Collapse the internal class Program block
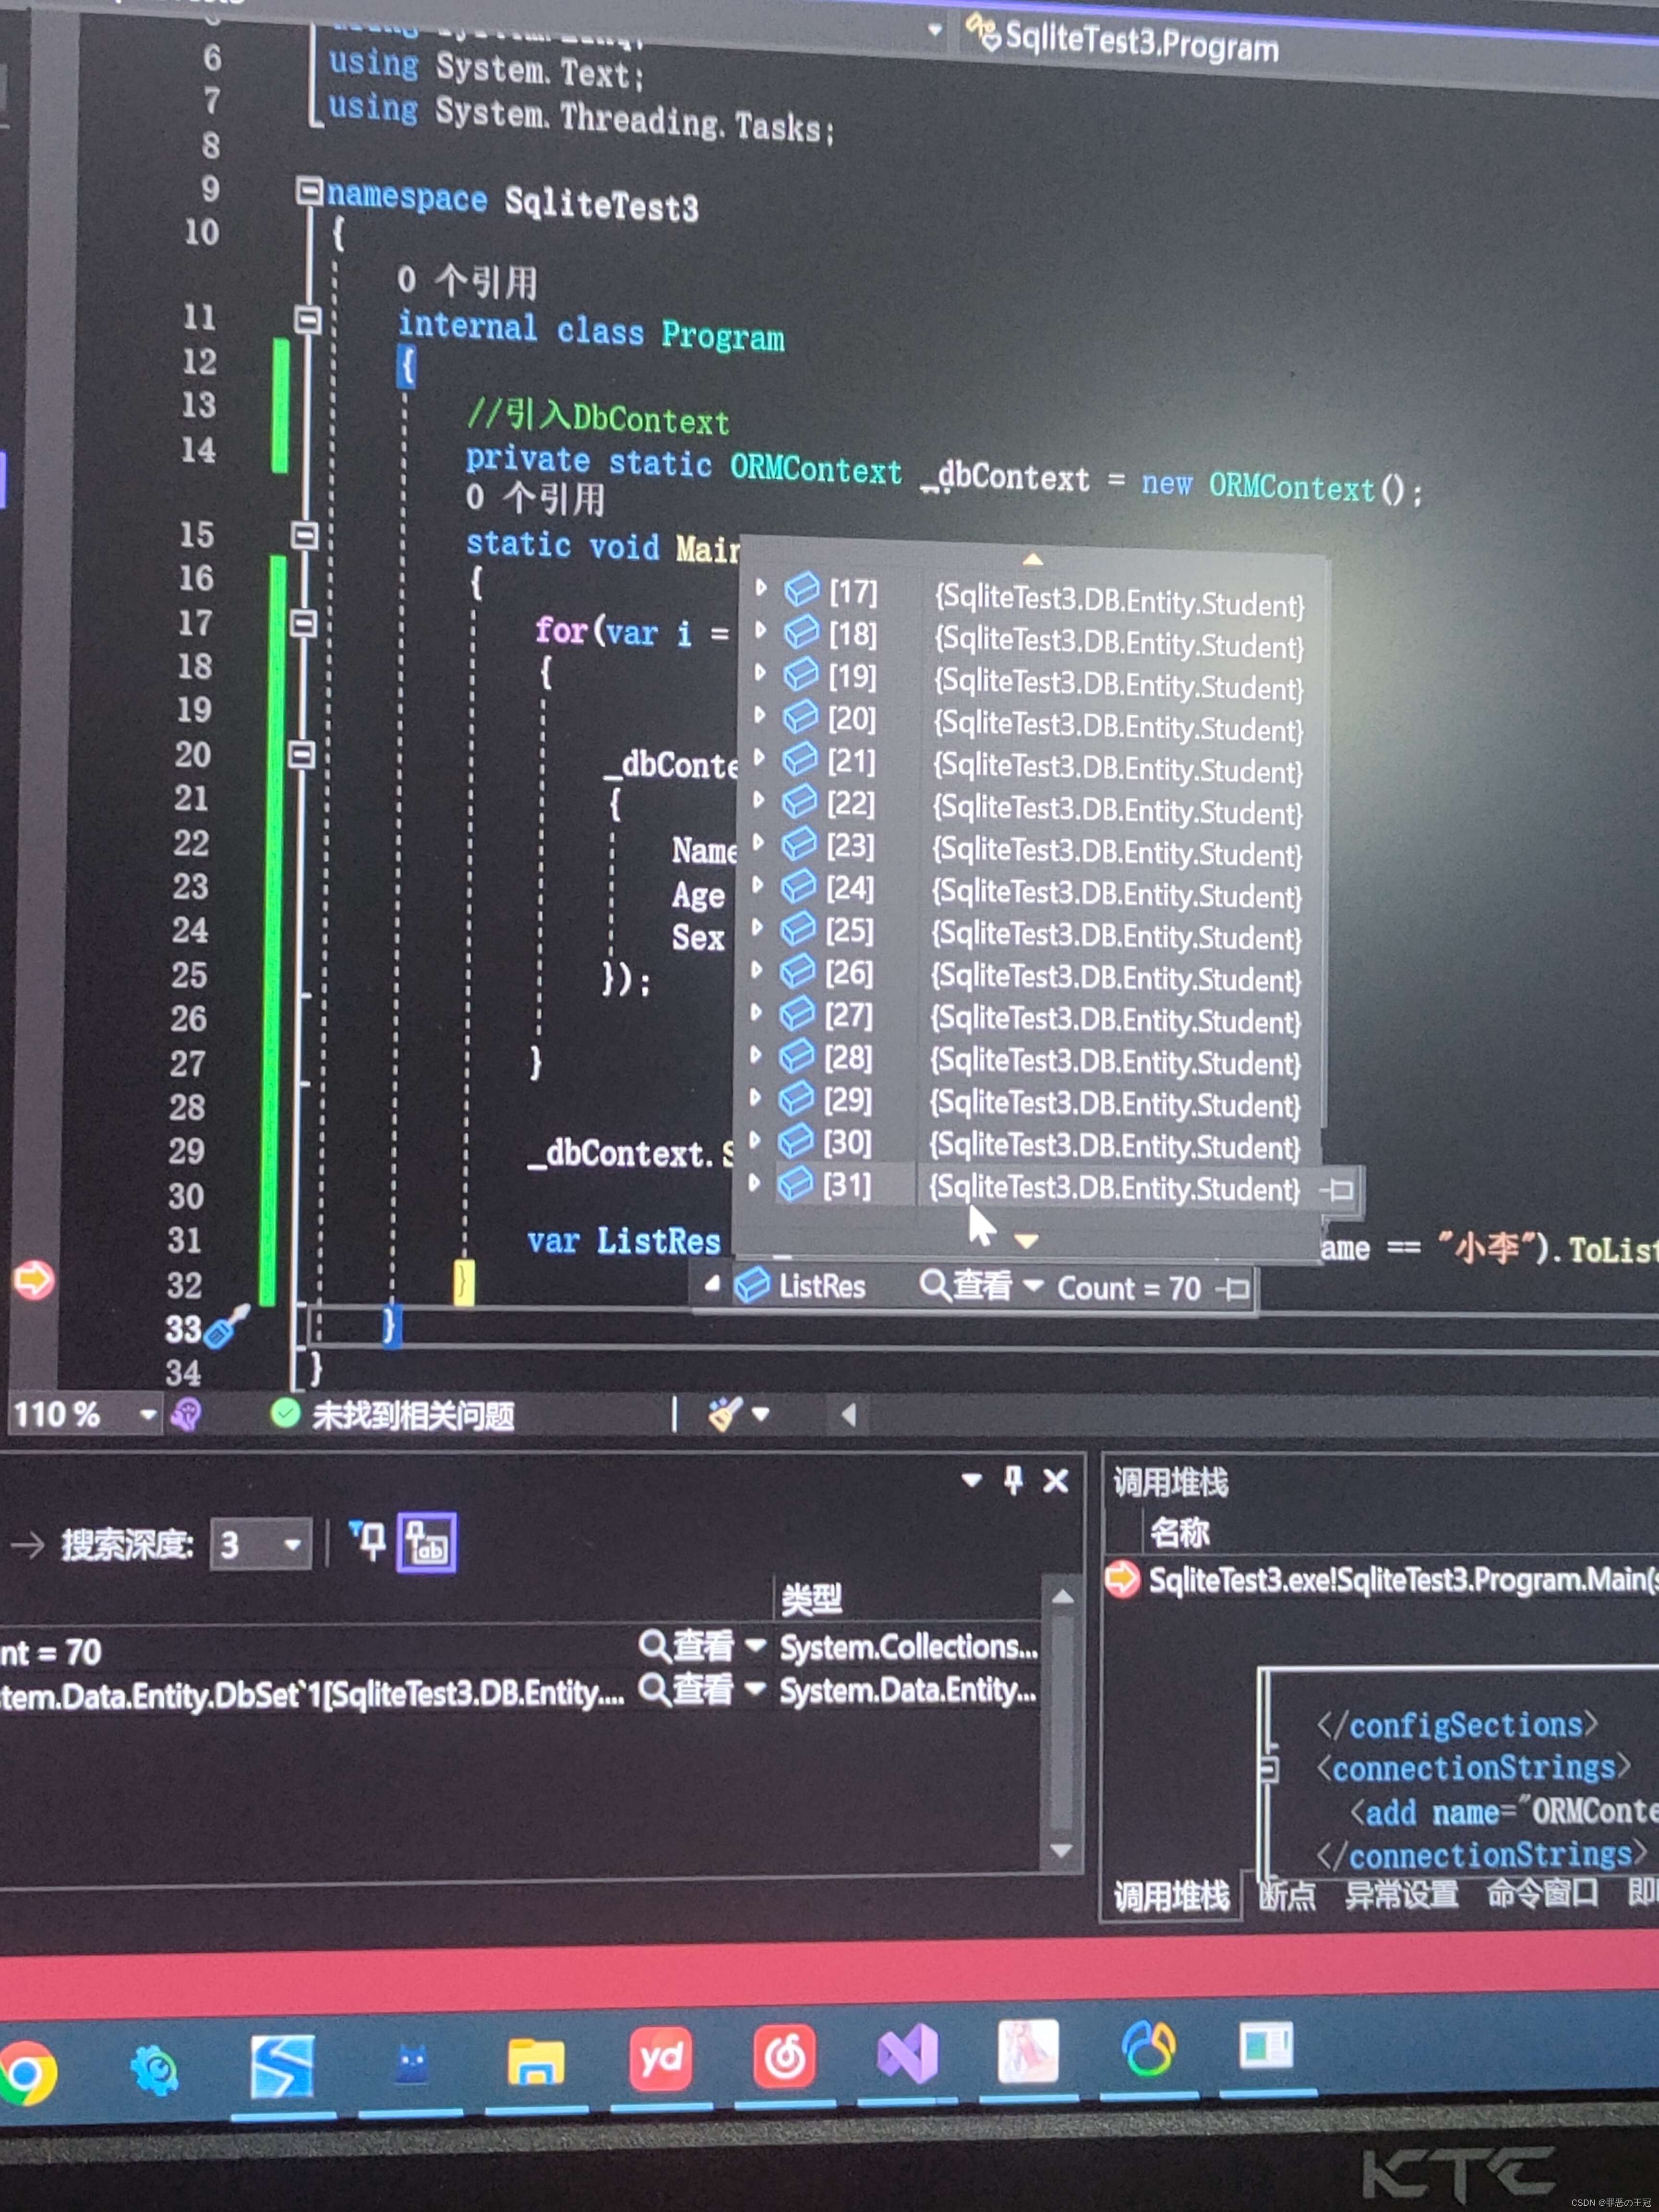 point(308,320)
